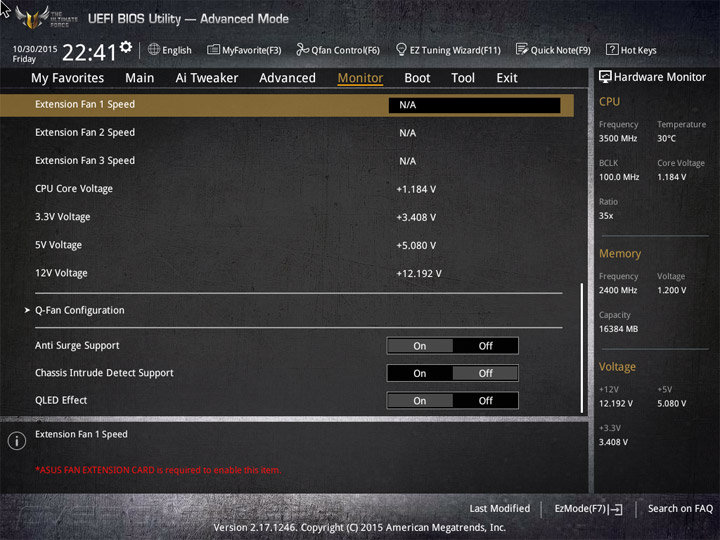This screenshot has width=720, height=540.
Task: Turn Chassis Intrude Detect Support On
Action: point(420,373)
